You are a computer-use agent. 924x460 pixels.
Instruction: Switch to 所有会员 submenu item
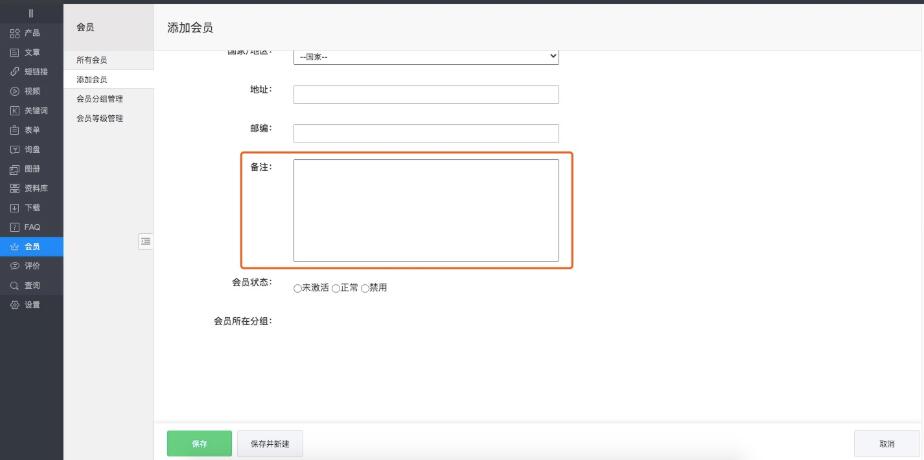(x=92, y=60)
